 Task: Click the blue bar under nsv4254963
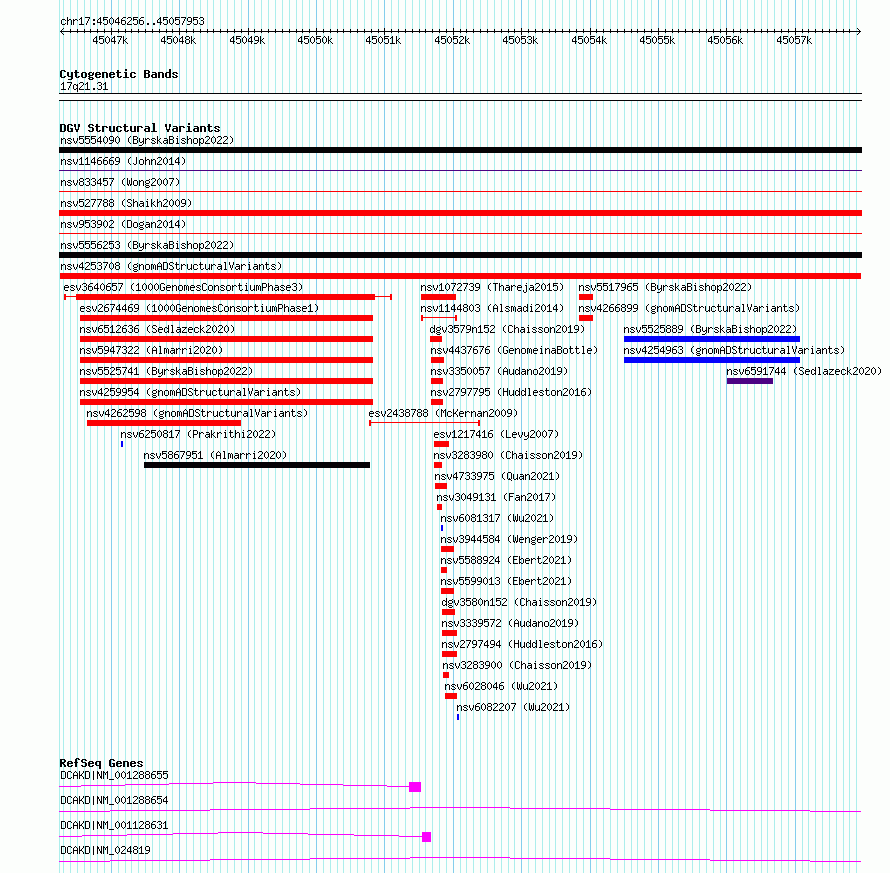pyautogui.click(x=712, y=360)
